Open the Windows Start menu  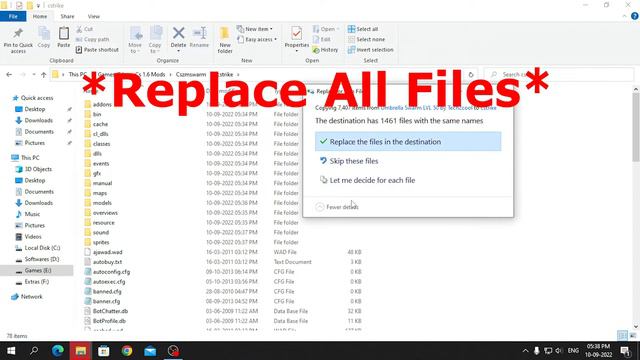(11, 351)
